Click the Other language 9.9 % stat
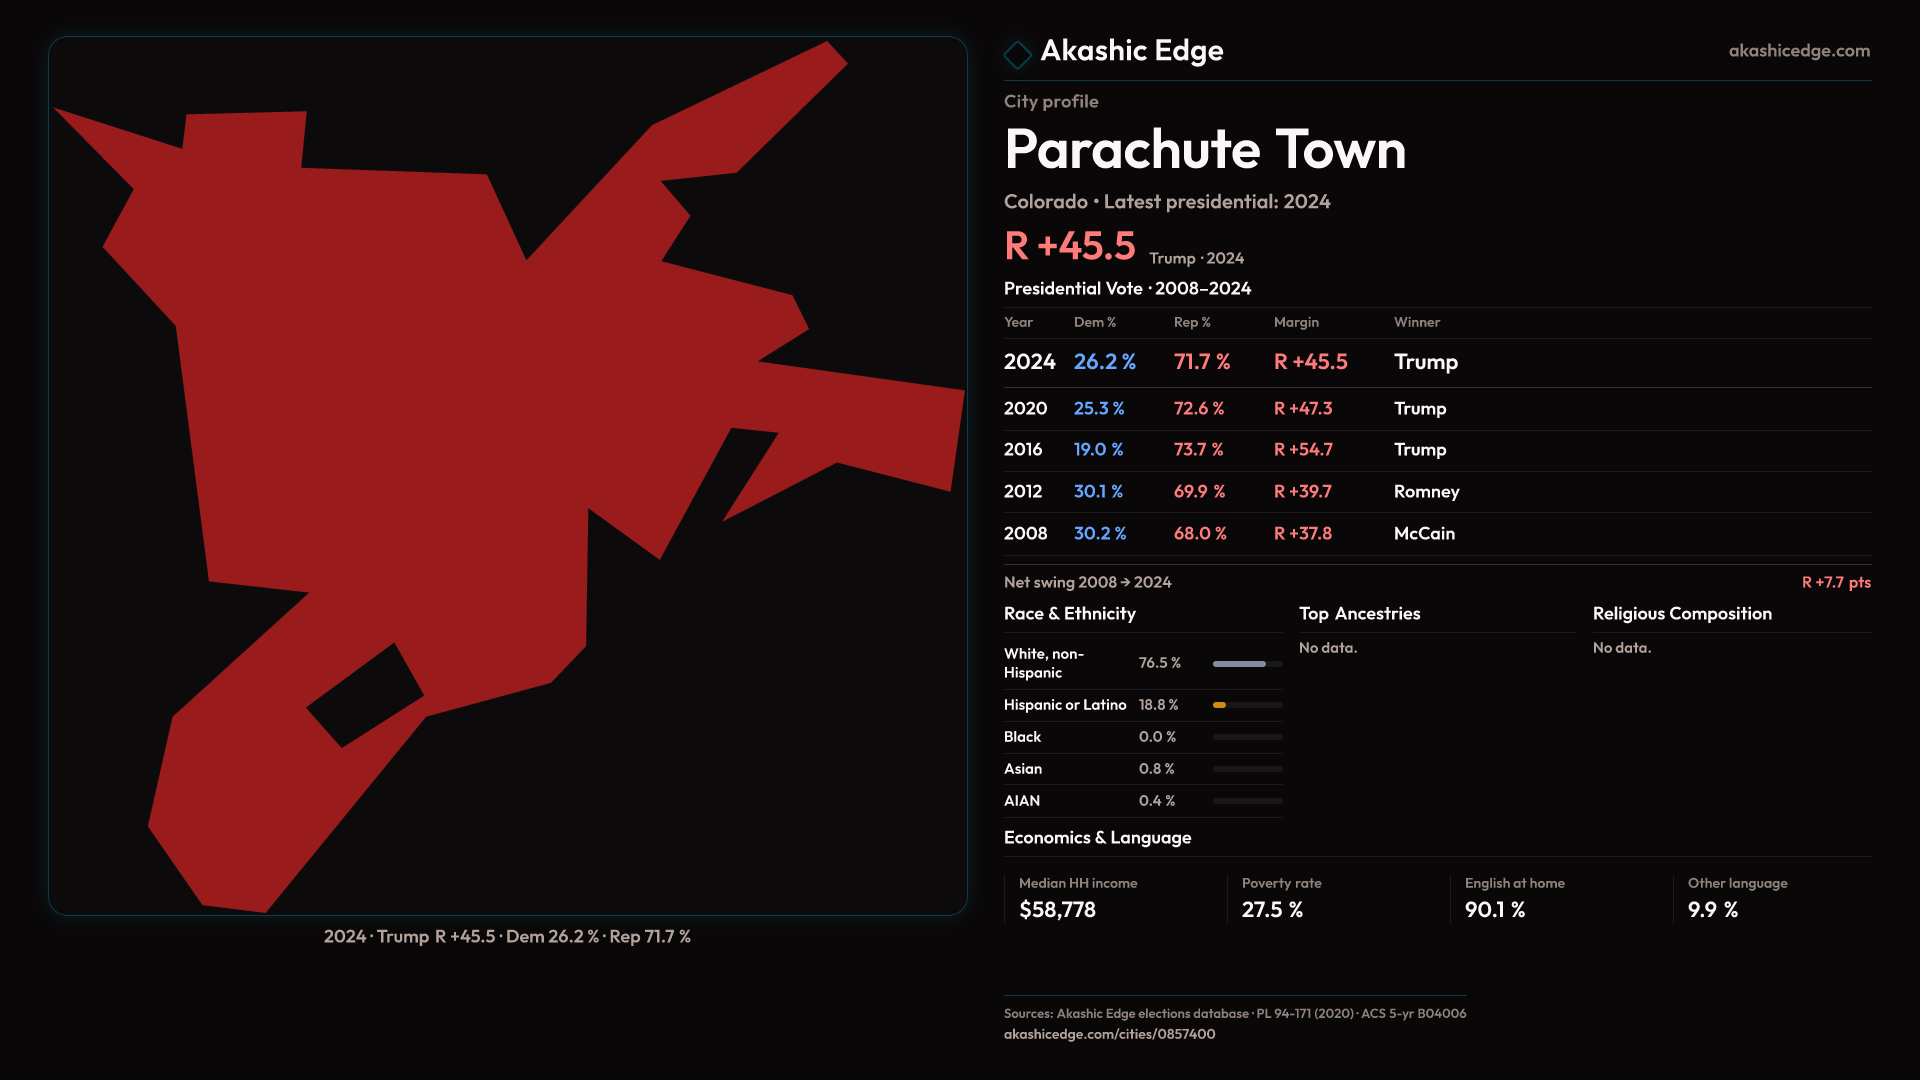Viewport: 1920px width, 1080px height. (x=1737, y=898)
